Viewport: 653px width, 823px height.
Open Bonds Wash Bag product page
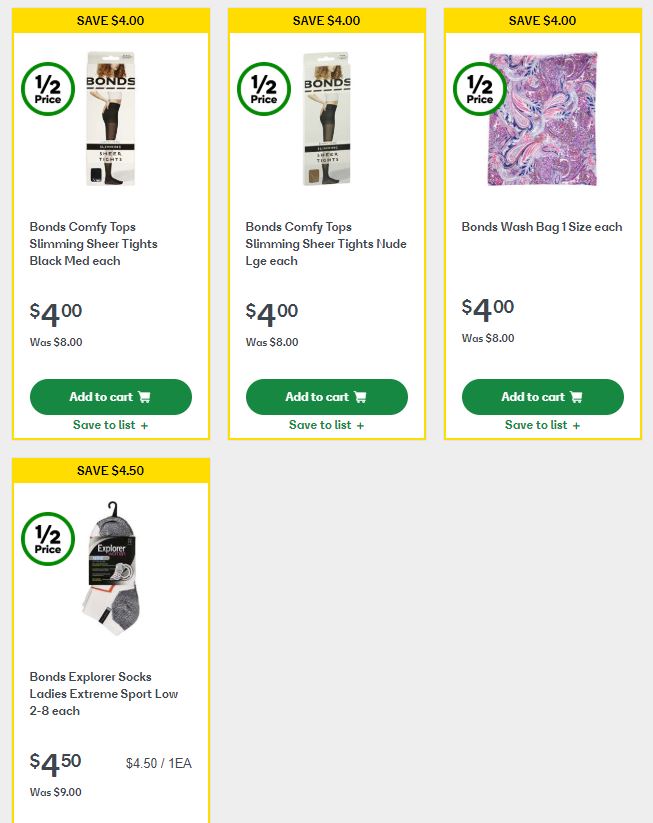tap(542, 227)
